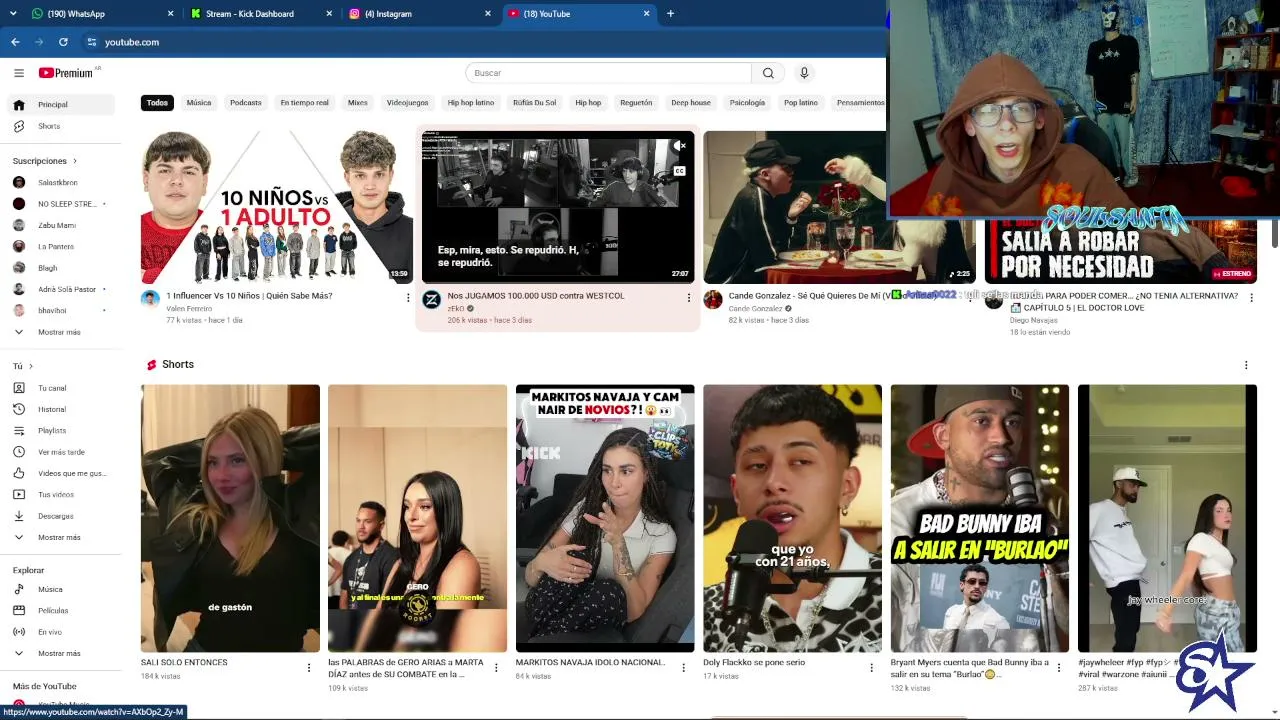The image size is (1280, 720).
Task: Open Adrià Solà Pastor channel
Action: (61, 290)
